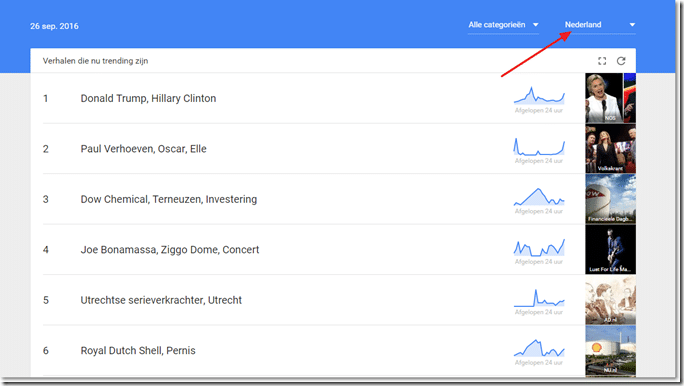Click the Joe Bonamassa trend sparkline
684x386 pixels.
pos(539,247)
